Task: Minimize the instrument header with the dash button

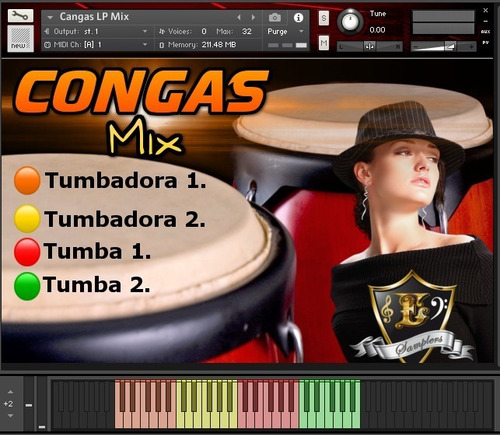Action: tap(486, 21)
